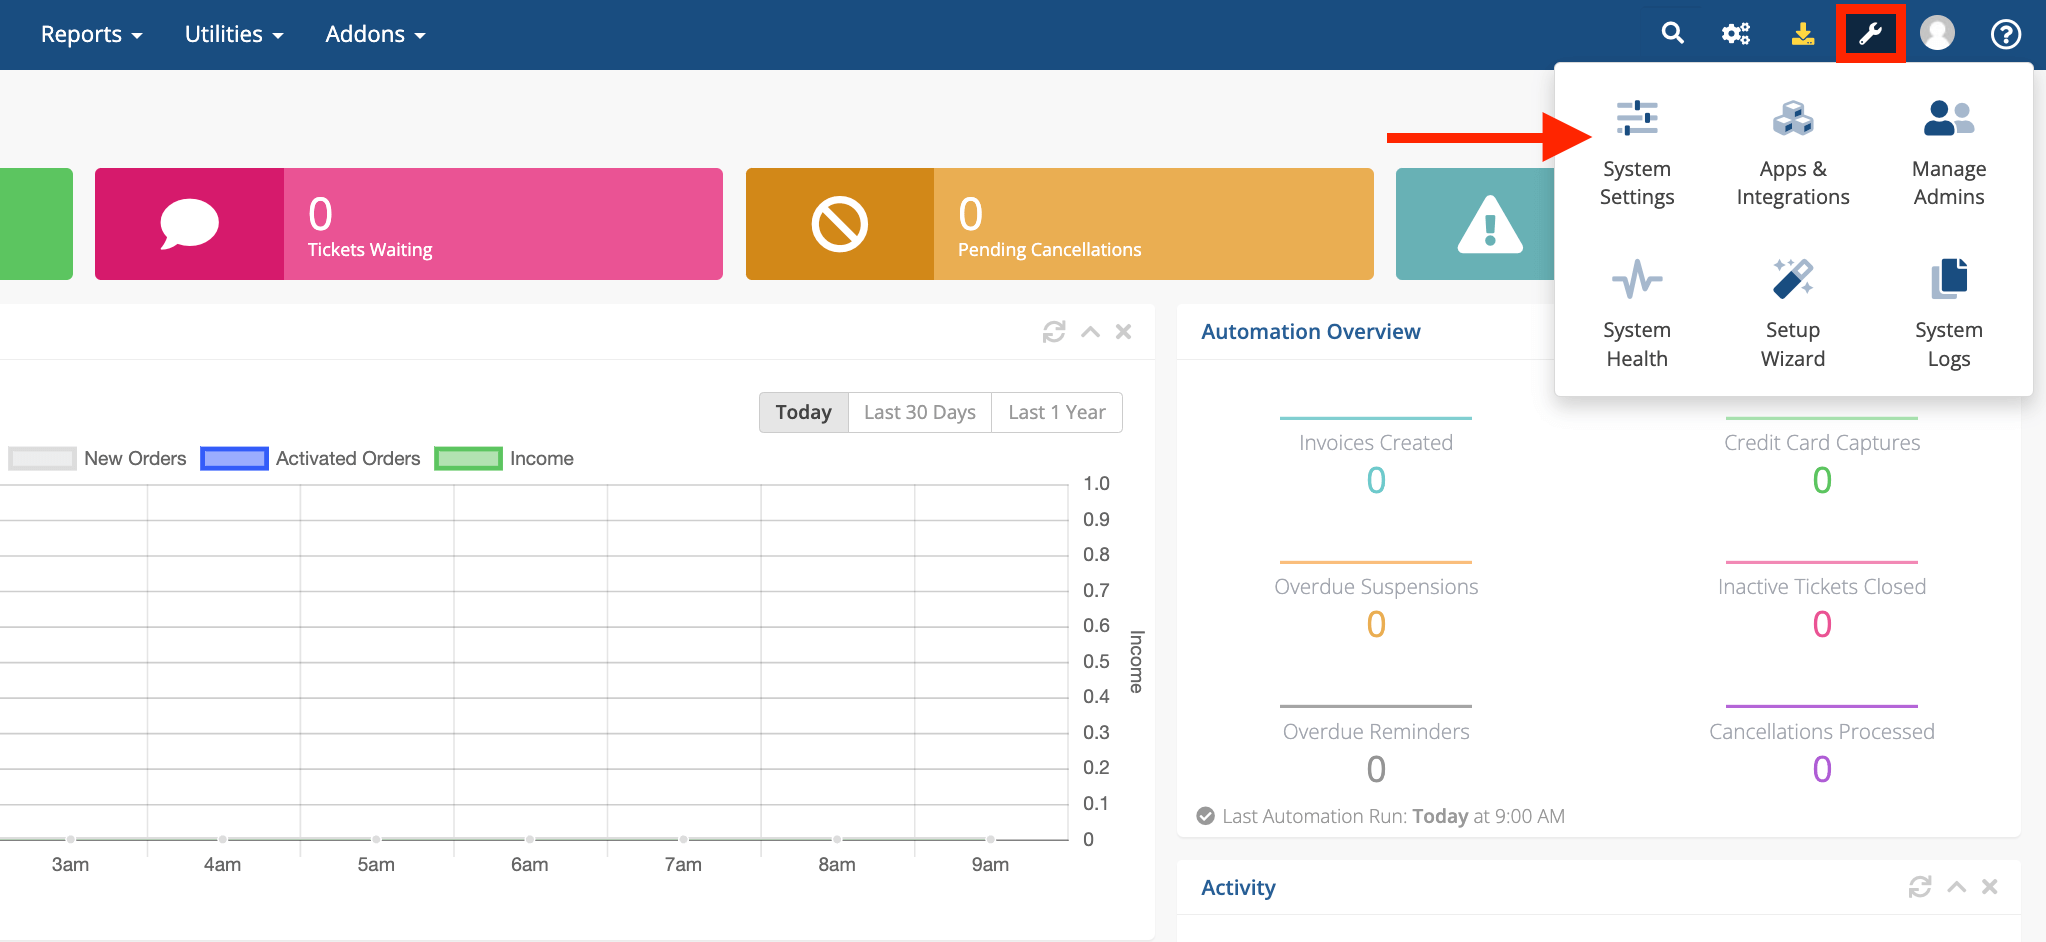This screenshot has height=942, width=2046.
Task: Open Credit Card Captures count
Action: [x=1822, y=480]
